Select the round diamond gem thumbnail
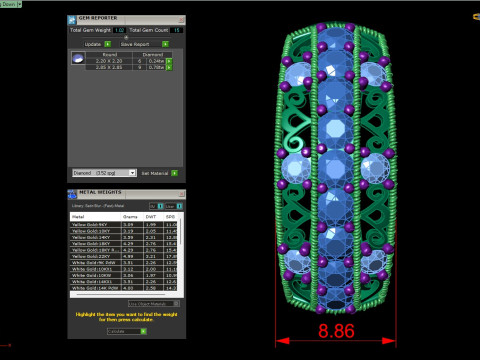This screenshot has width=480, height=360. coord(78,58)
